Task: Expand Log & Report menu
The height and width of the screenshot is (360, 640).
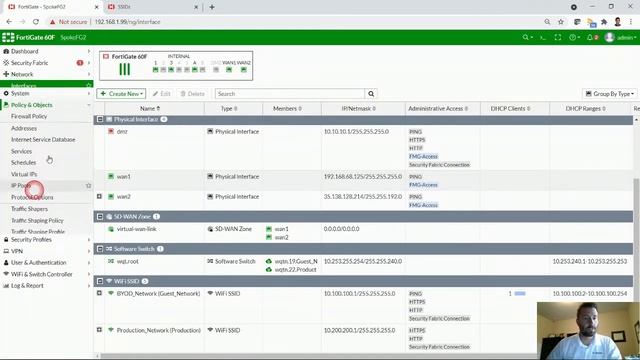Action: tap(47, 286)
